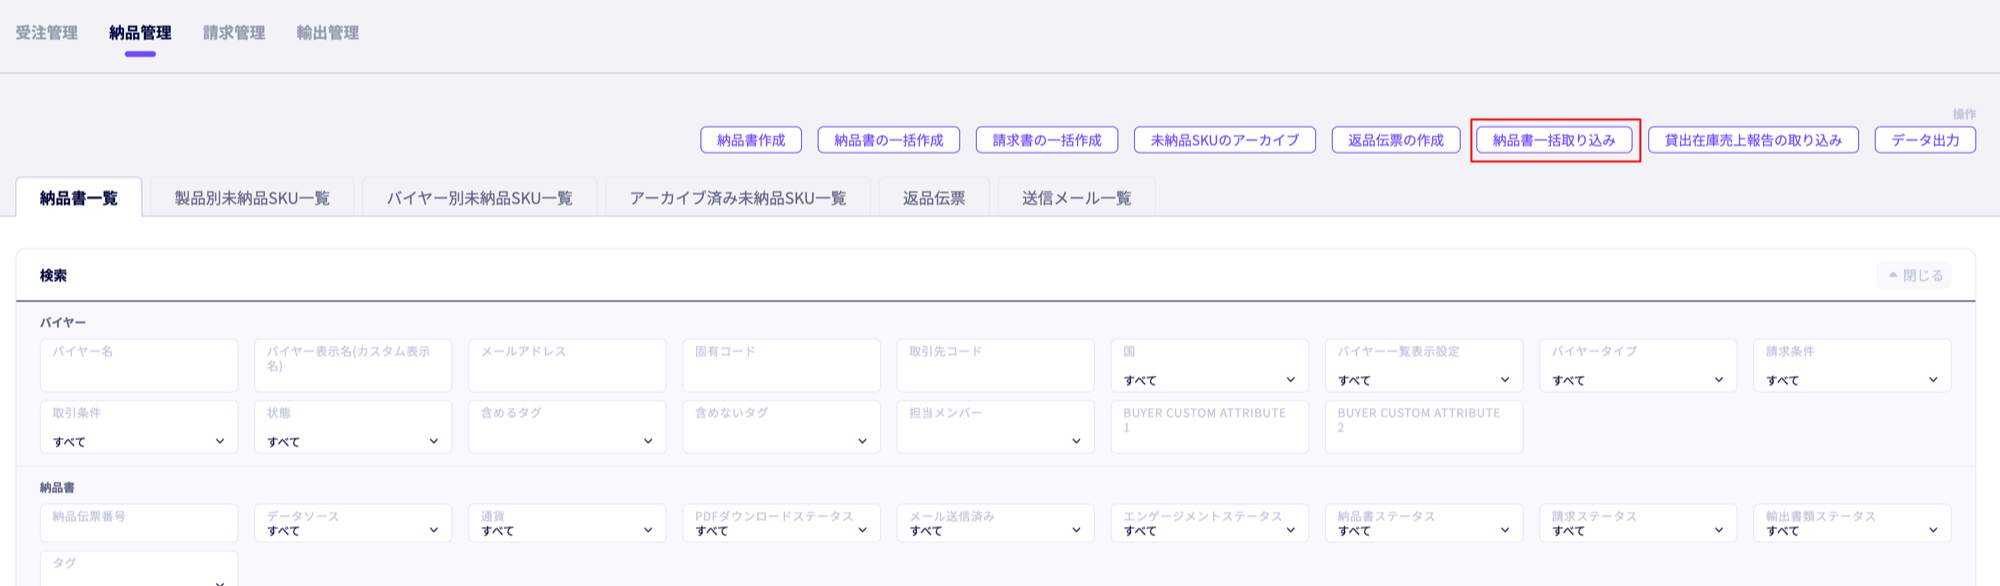Viewport: 2000px width, 586px height.
Task: Open the 請求条件 dropdown
Action: click(1852, 365)
